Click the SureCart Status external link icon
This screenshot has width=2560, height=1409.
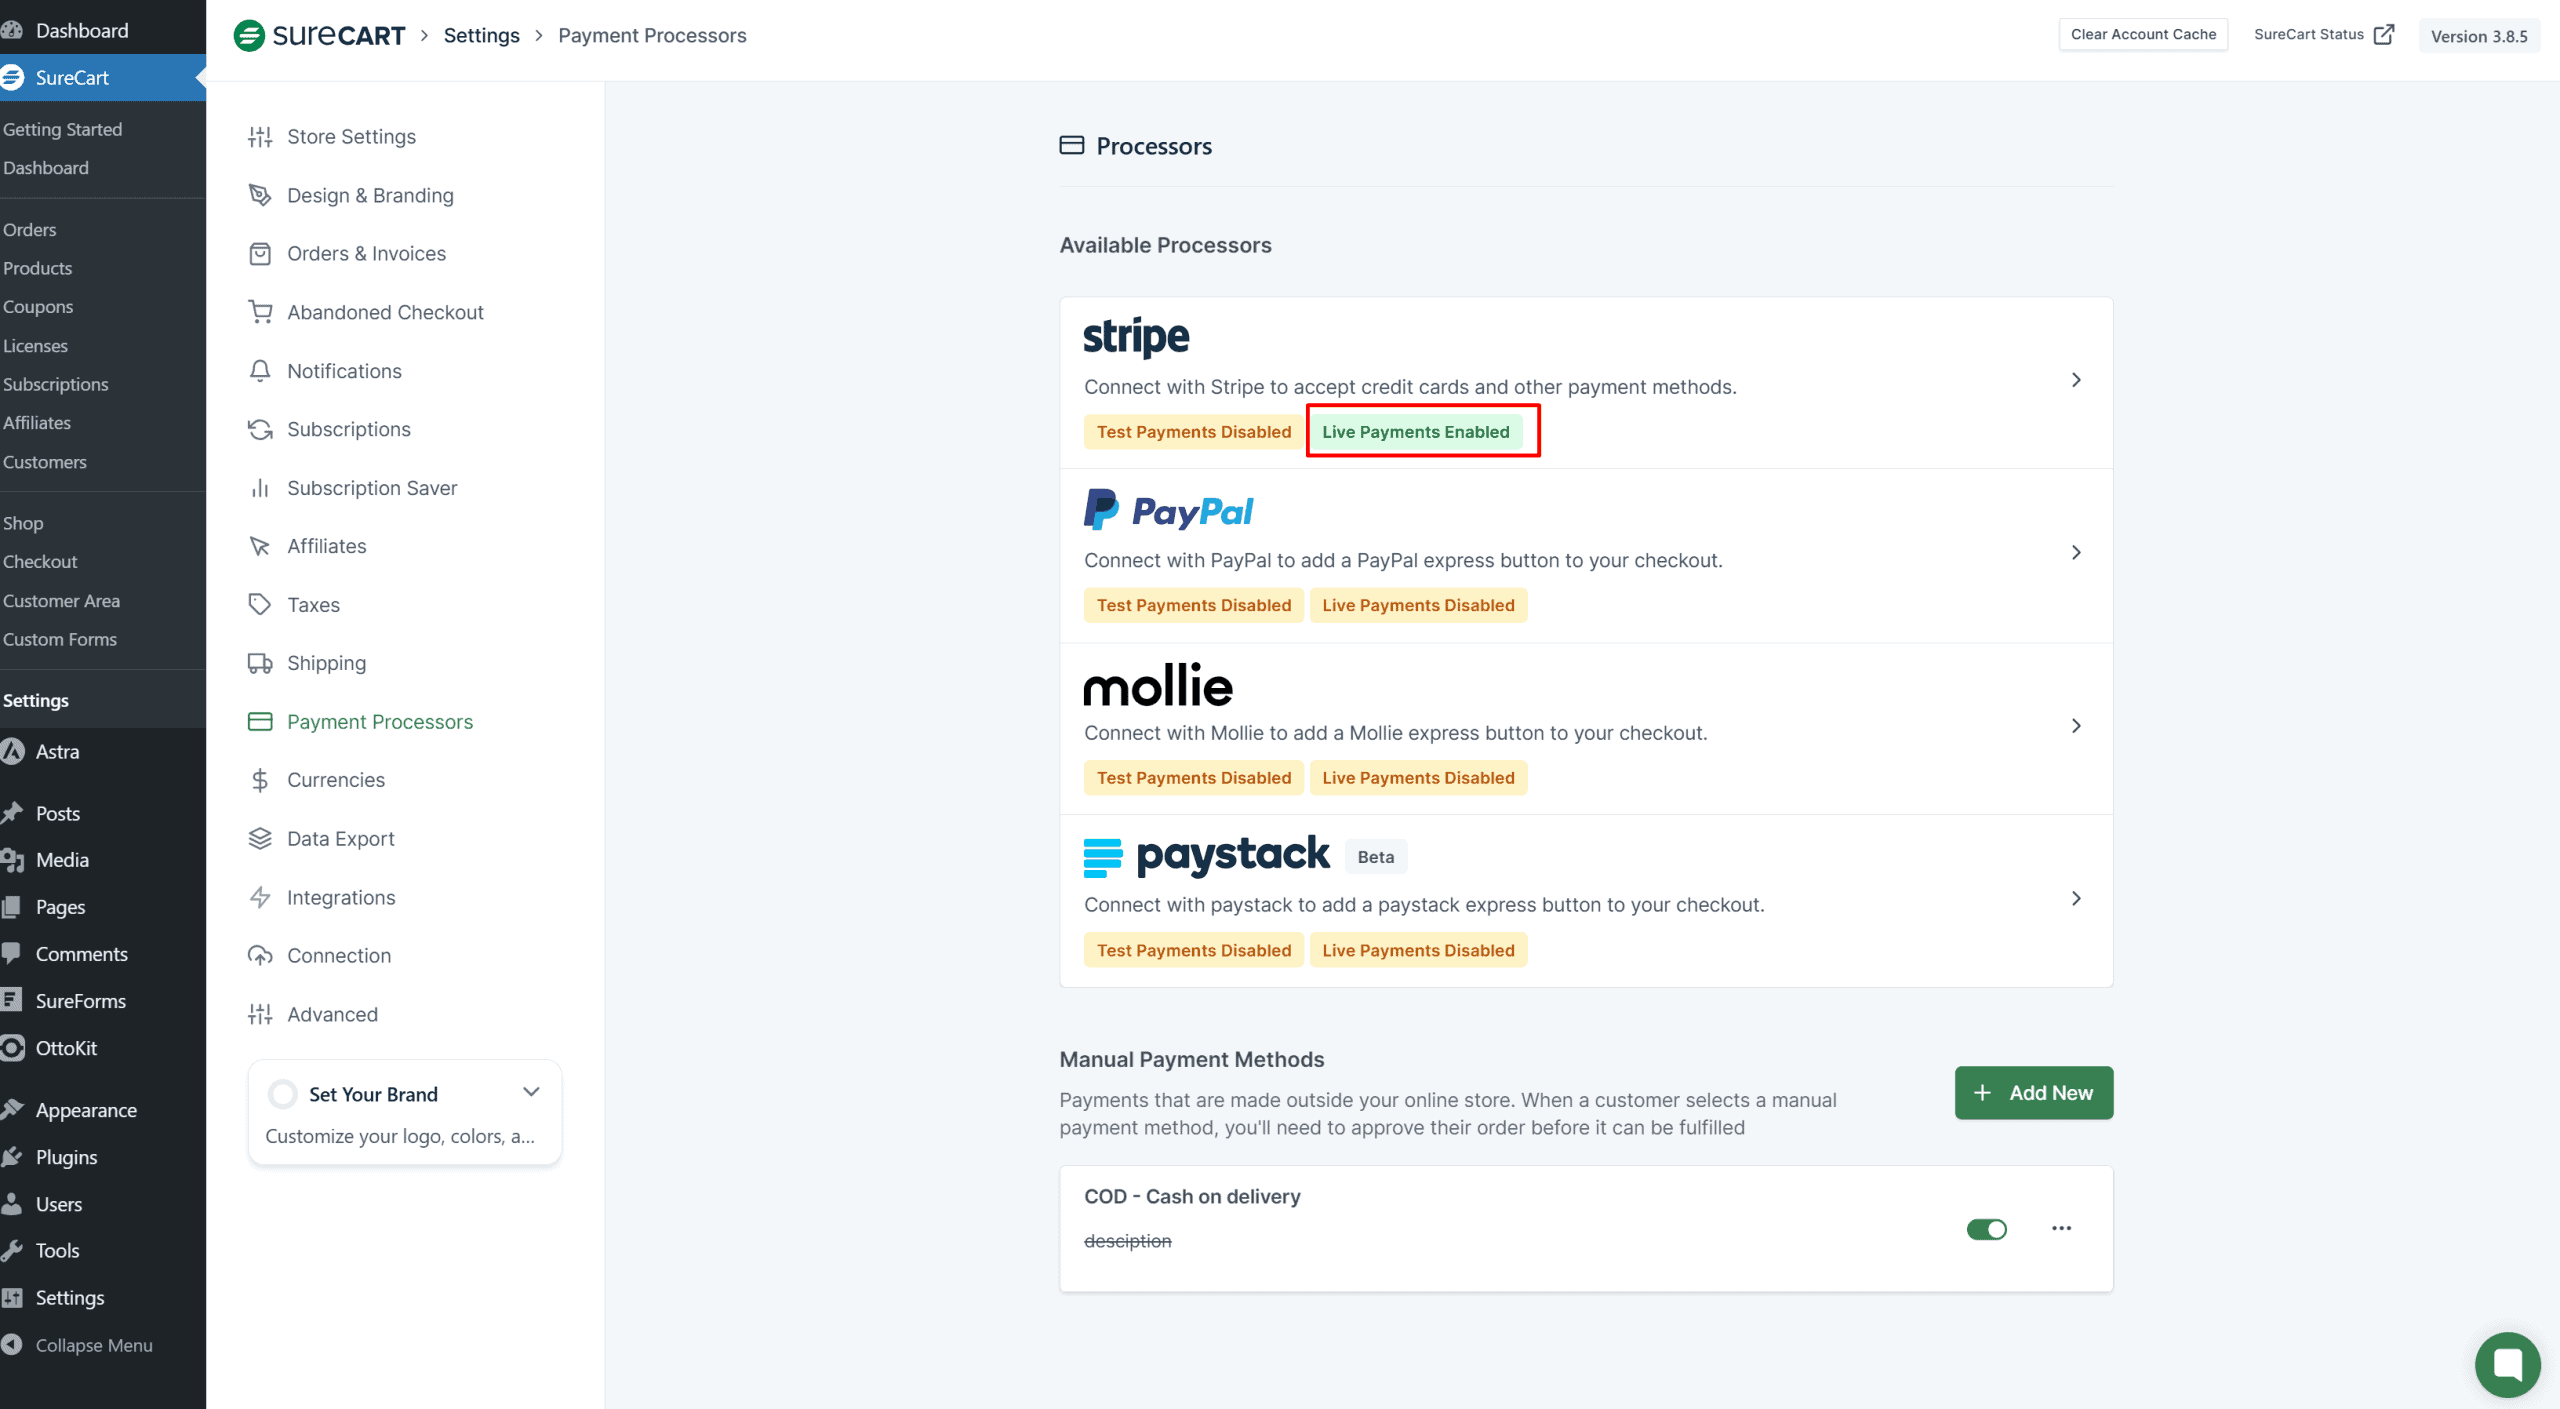click(2384, 34)
